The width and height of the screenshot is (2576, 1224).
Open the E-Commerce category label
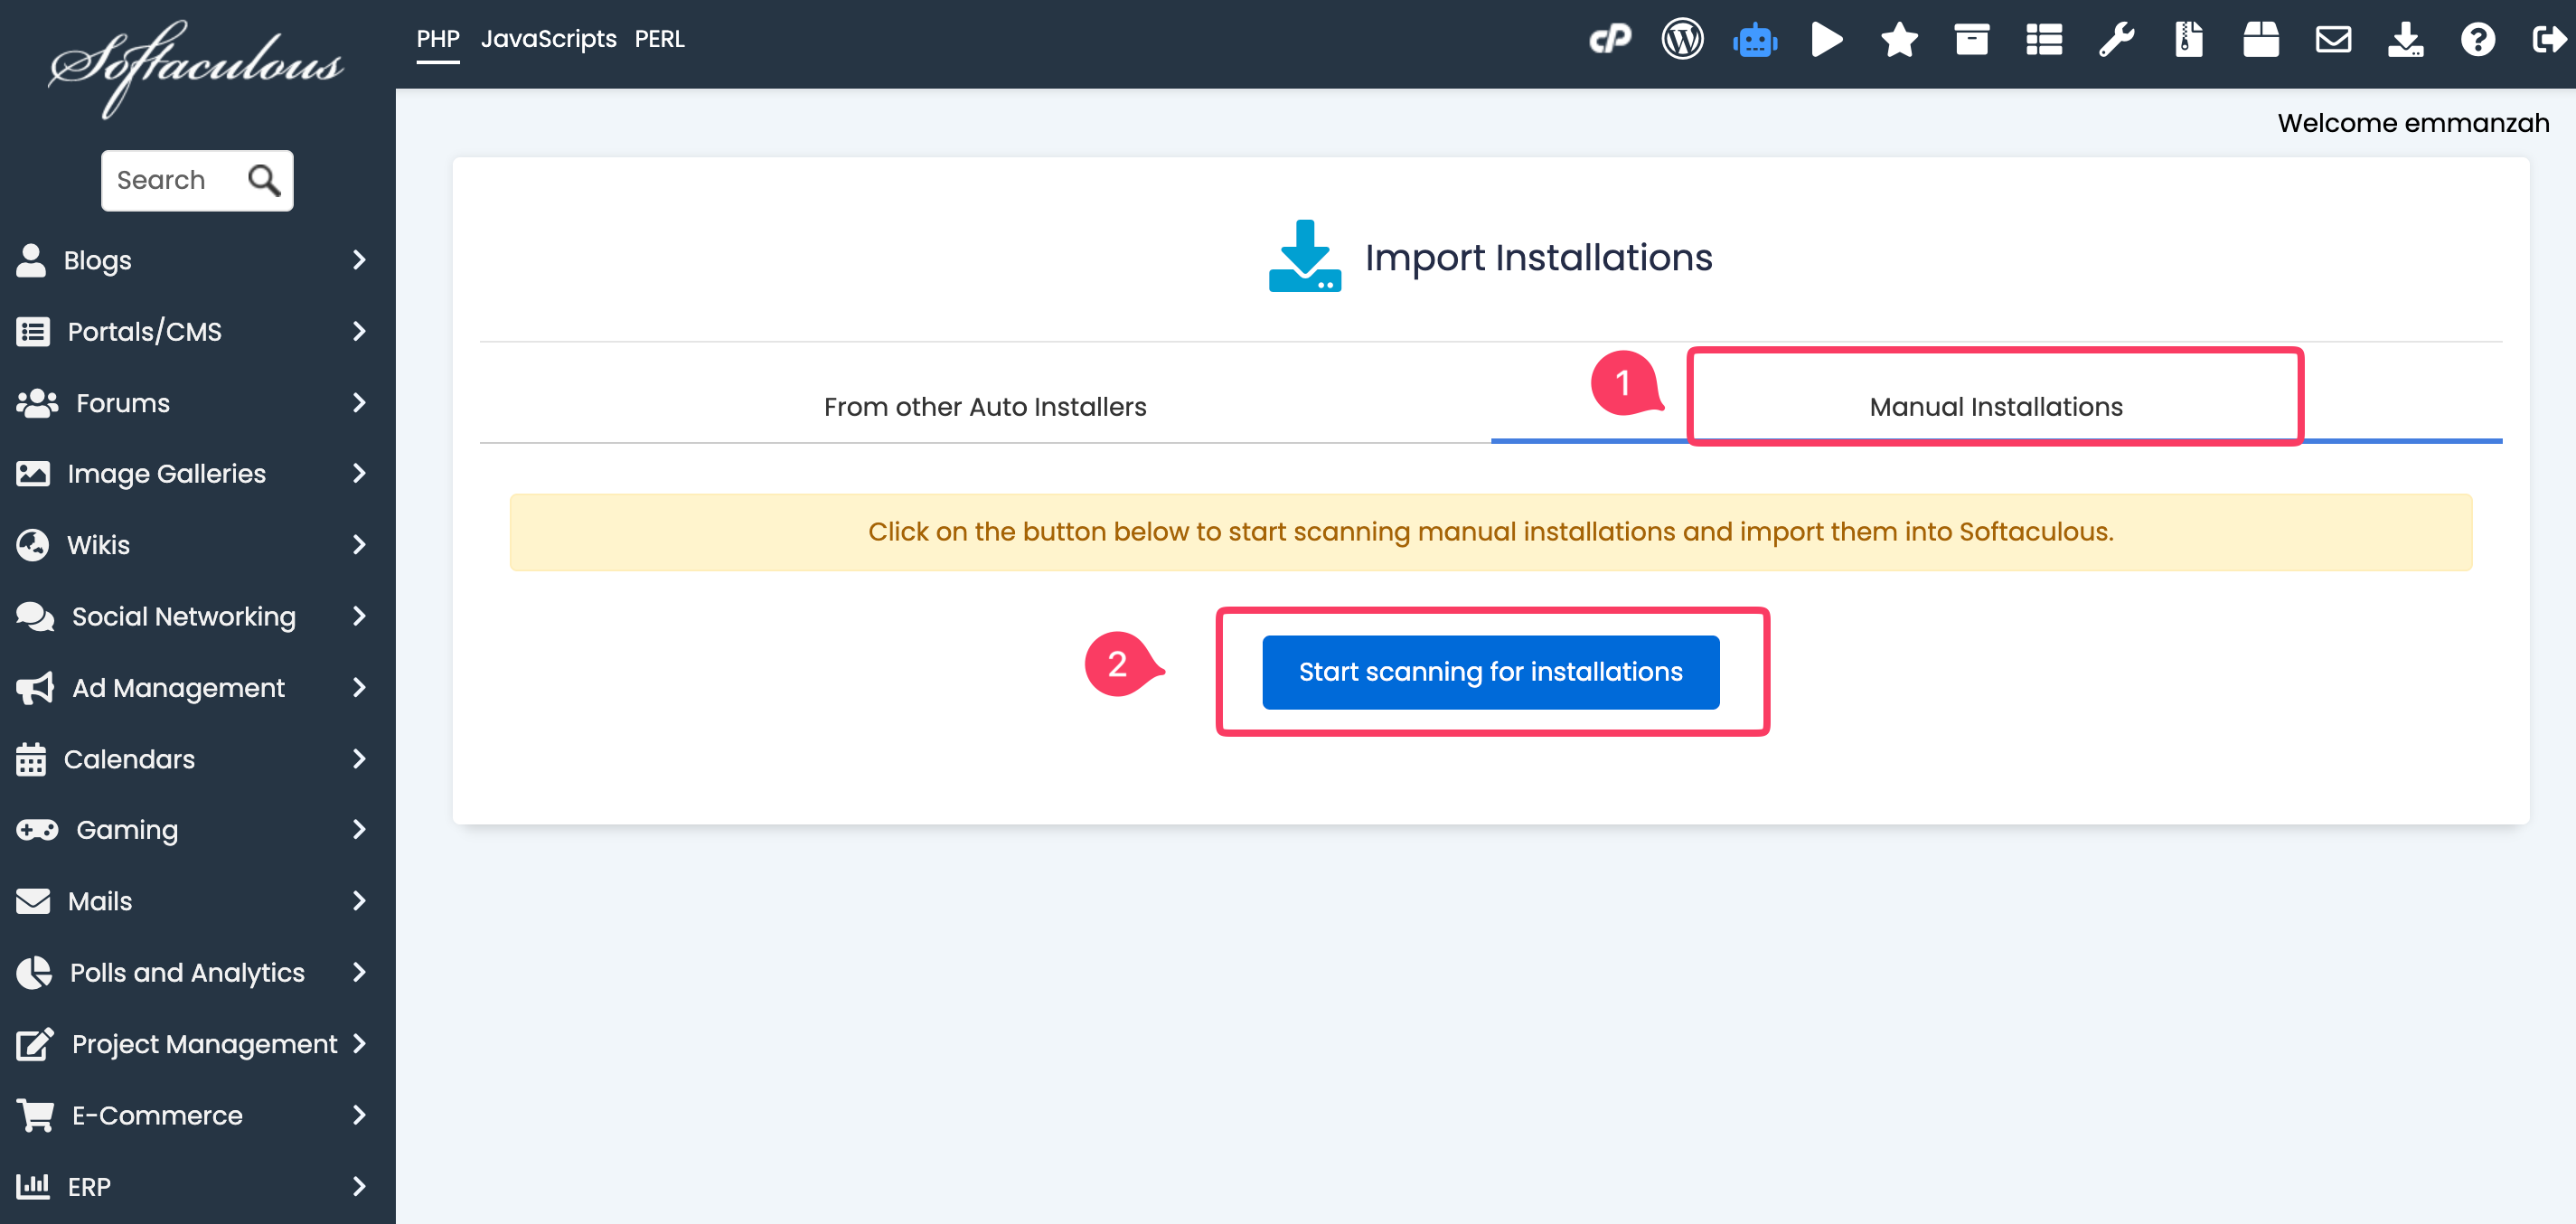pos(157,1115)
